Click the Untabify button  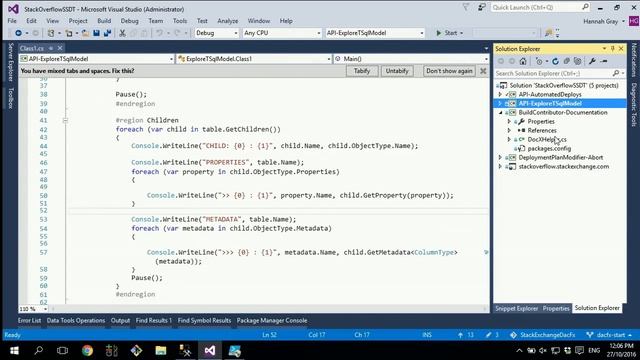(x=397, y=71)
